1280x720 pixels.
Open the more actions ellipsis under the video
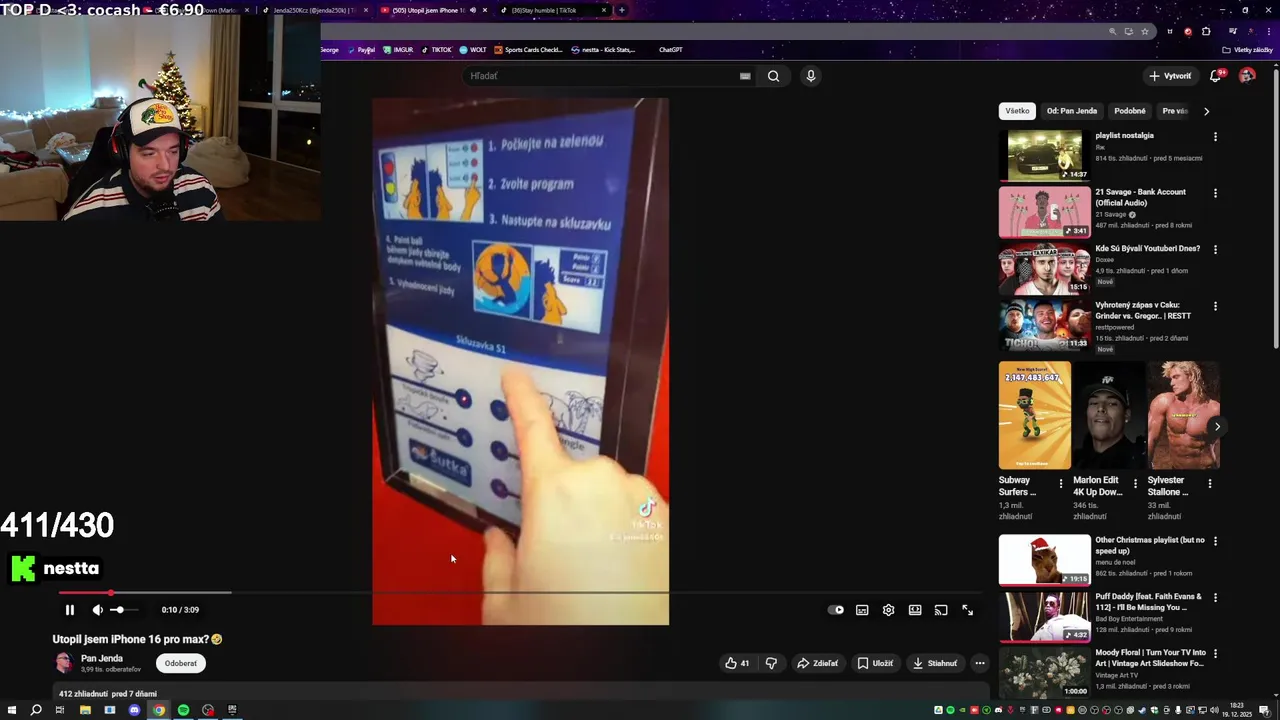[x=980, y=663]
